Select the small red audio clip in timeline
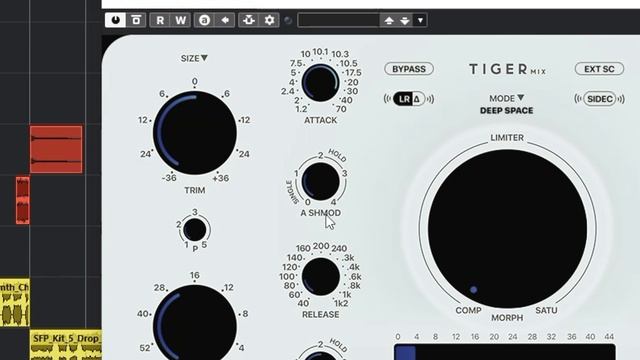 tap(23, 200)
